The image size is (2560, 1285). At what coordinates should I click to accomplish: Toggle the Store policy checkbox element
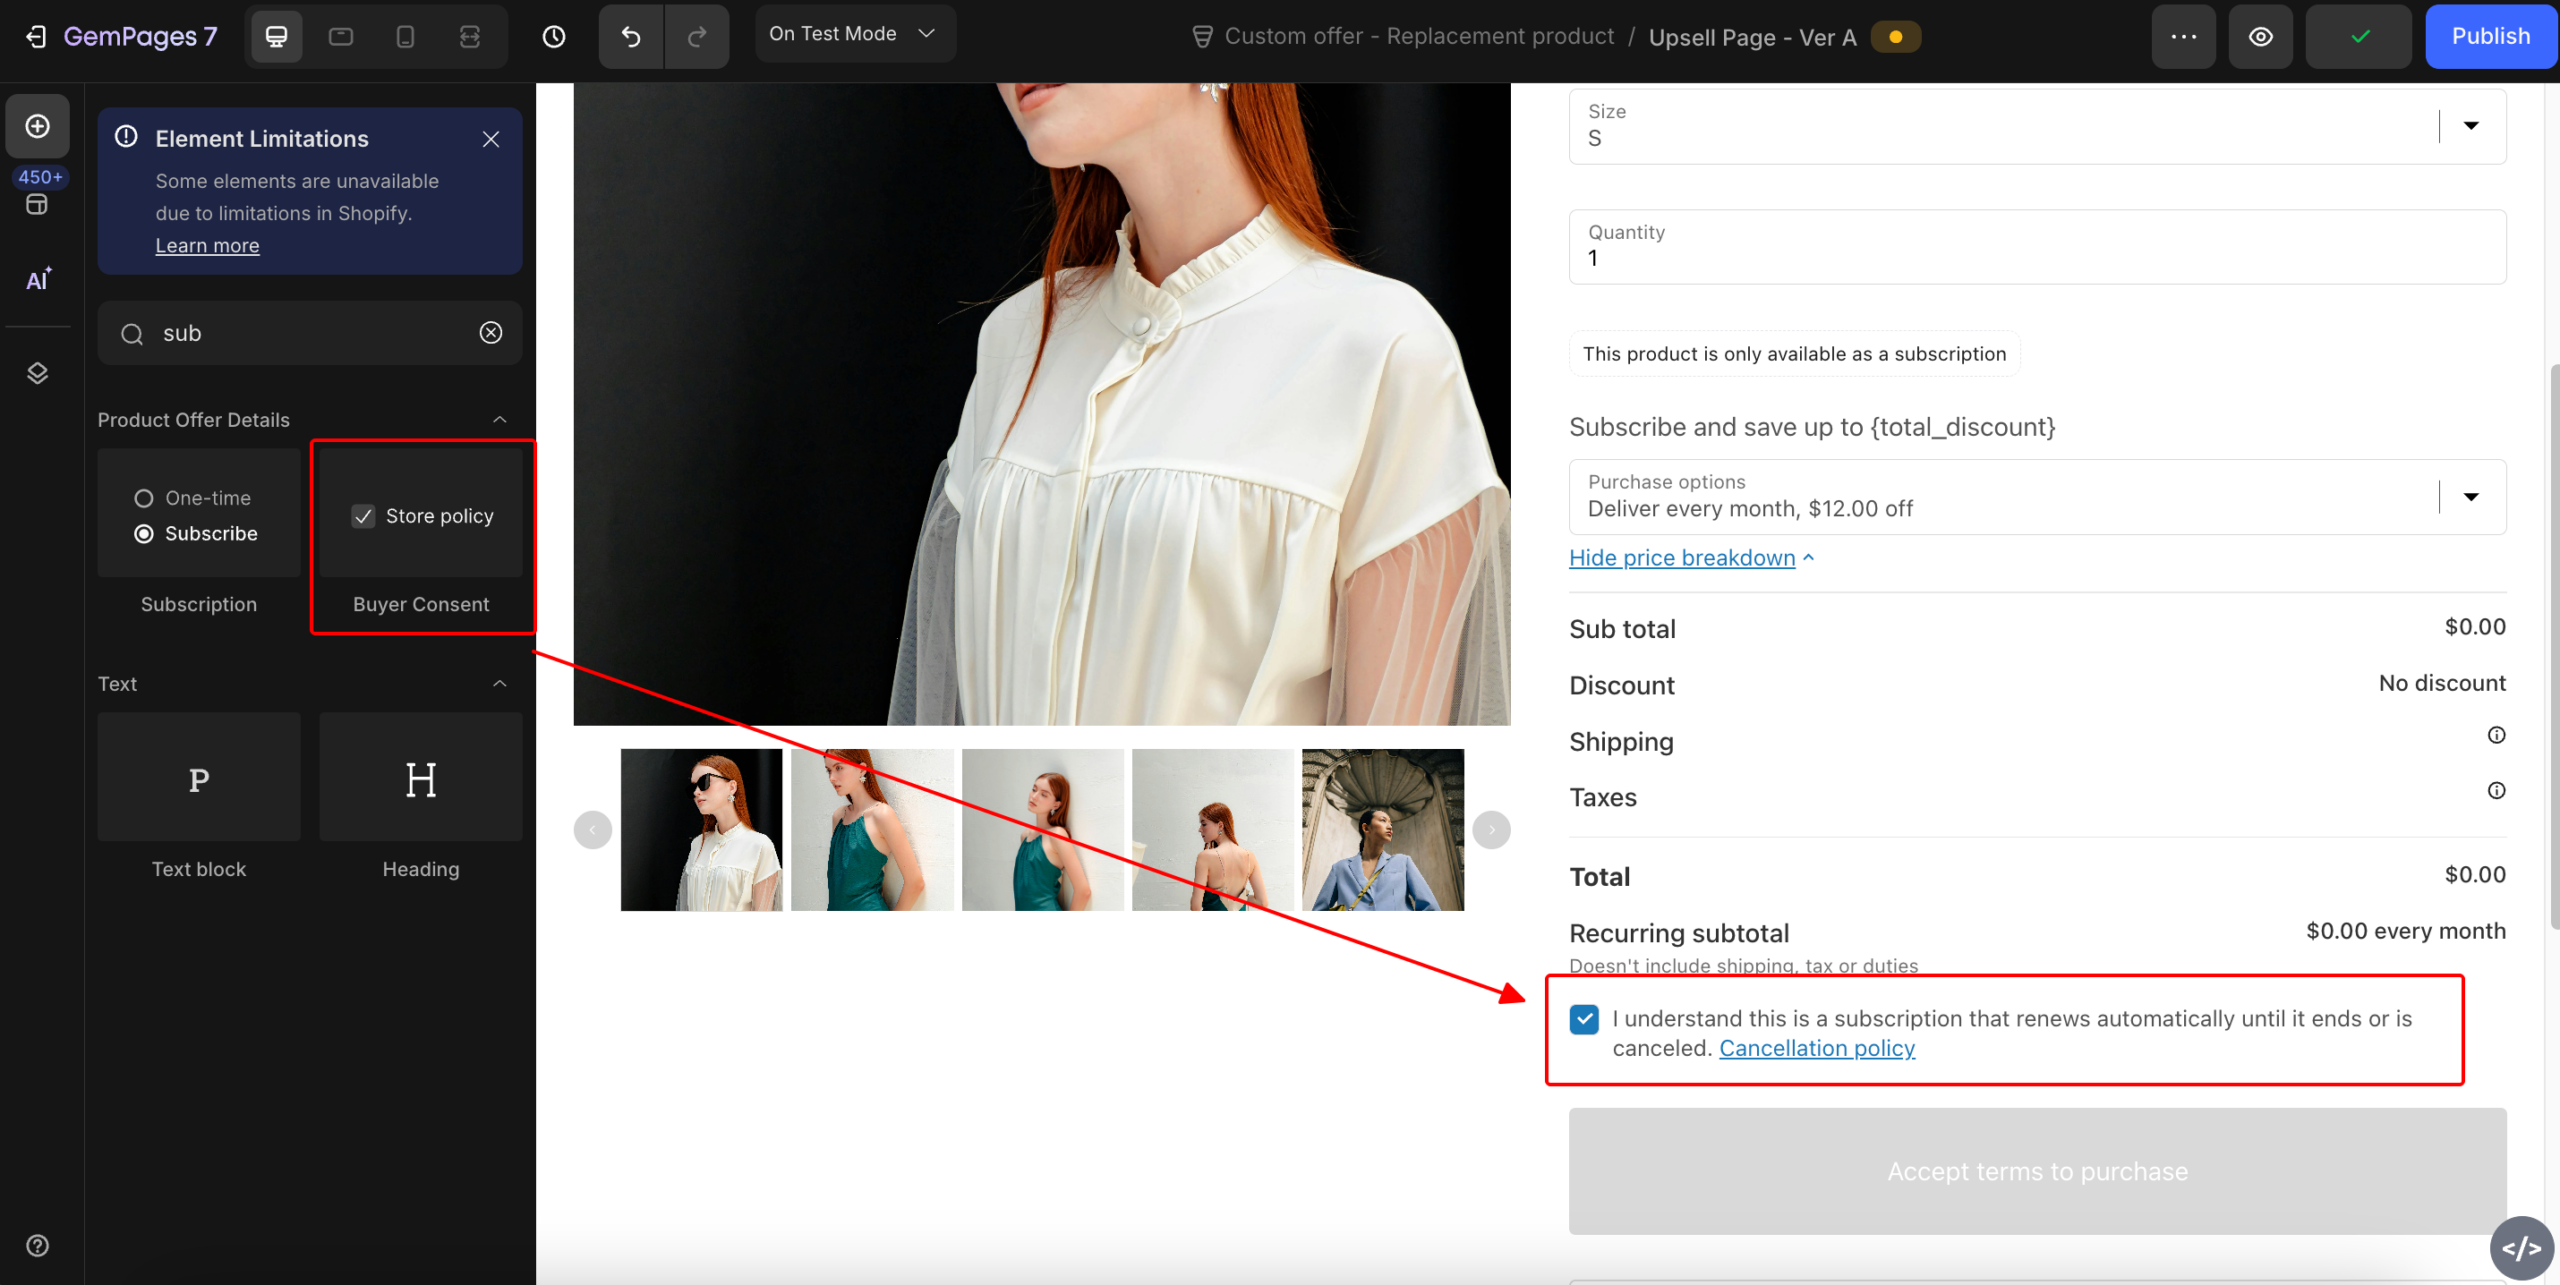pyautogui.click(x=363, y=516)
